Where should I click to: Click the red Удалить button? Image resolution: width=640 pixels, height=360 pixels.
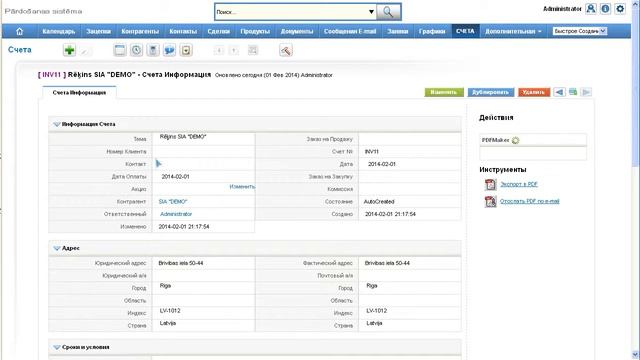(534, 92)
